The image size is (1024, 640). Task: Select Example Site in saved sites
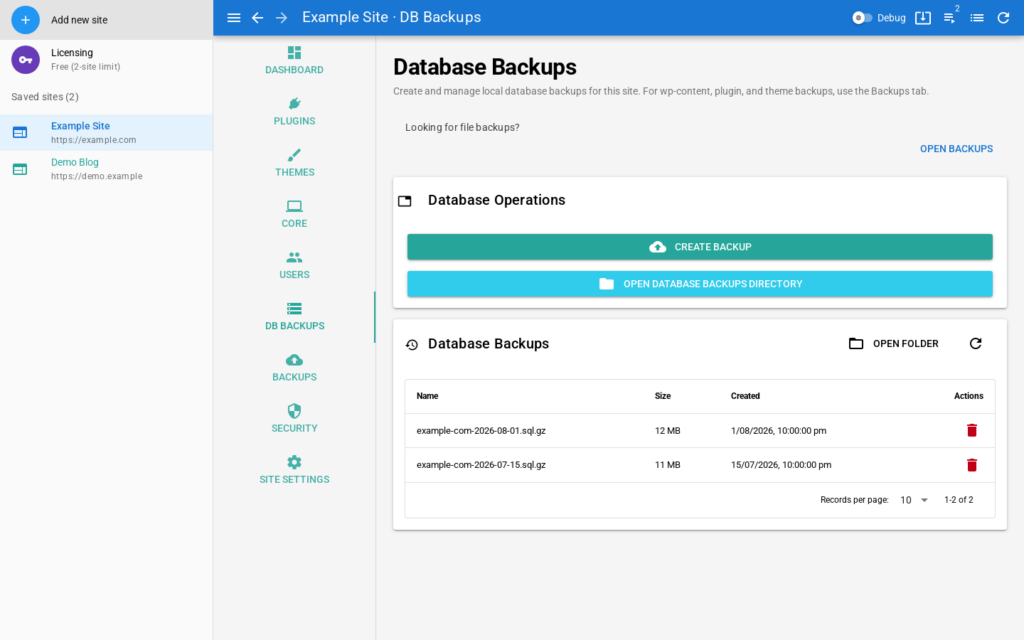tap(106, 133)
